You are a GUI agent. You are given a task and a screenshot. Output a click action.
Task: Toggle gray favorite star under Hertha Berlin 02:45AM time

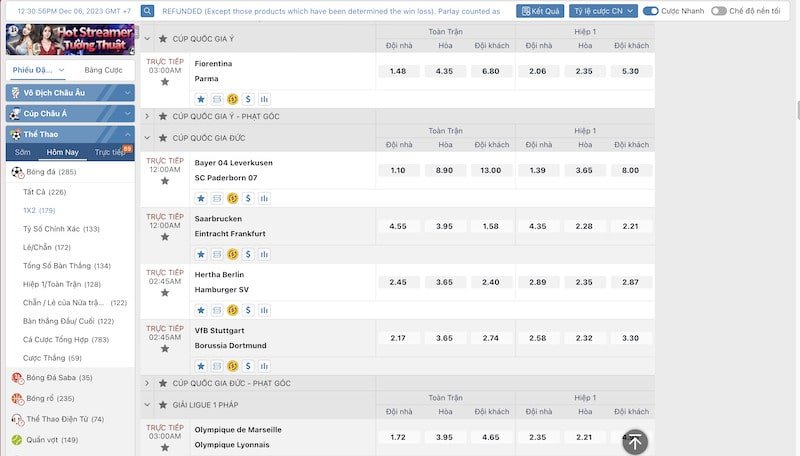pos(165,293)
